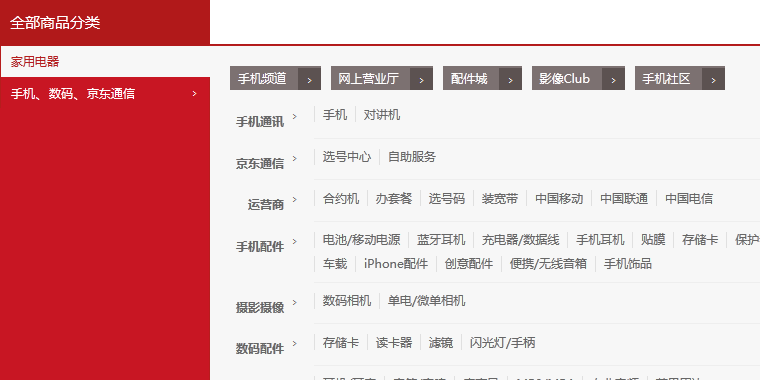
Task: Open 合约机 link
Action: (x=341, y=198)
